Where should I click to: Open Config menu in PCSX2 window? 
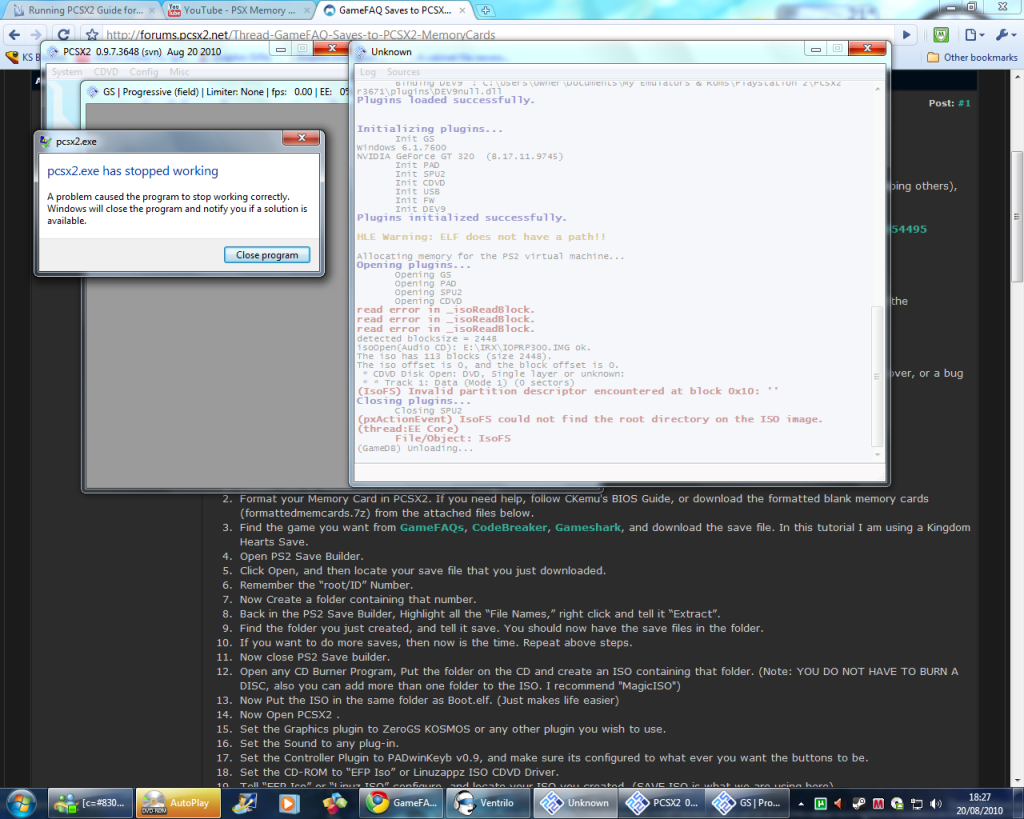(x=144, y=72)
